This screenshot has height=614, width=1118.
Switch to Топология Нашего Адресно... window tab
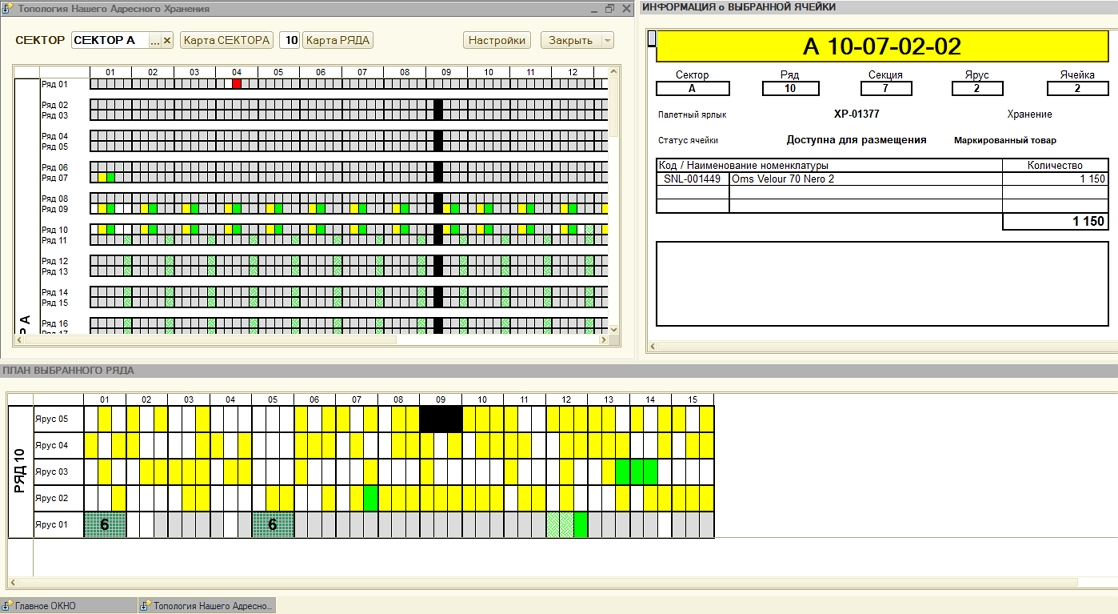click(207, 605)
